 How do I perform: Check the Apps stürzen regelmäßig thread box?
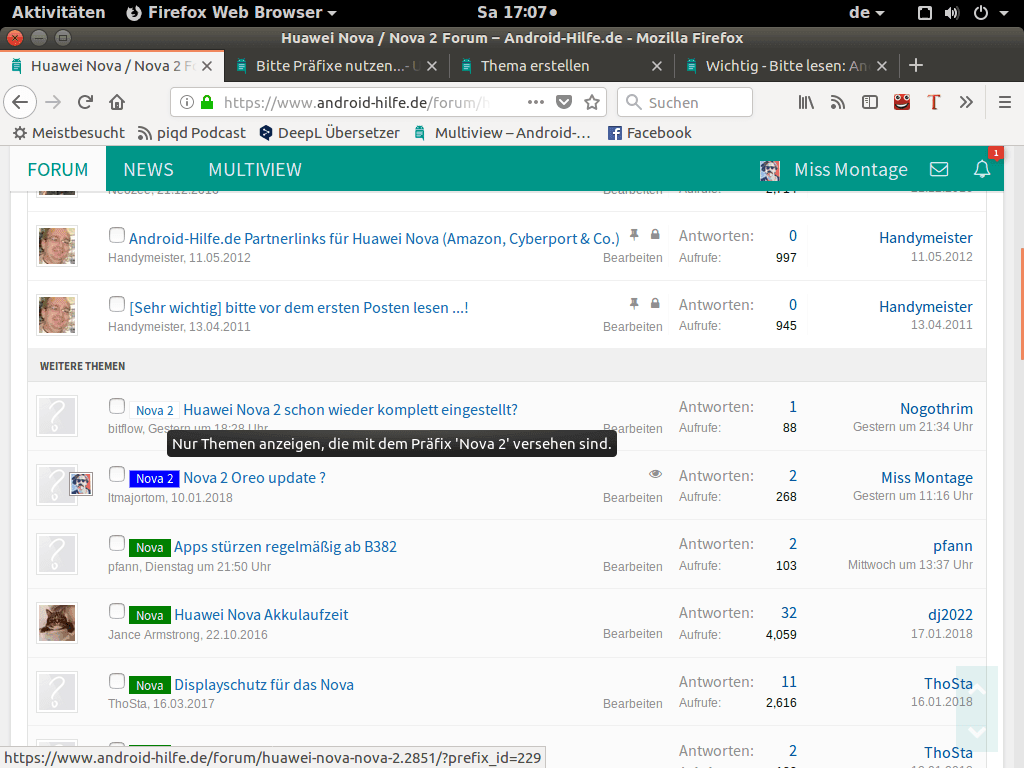click(x=117, y=543)
